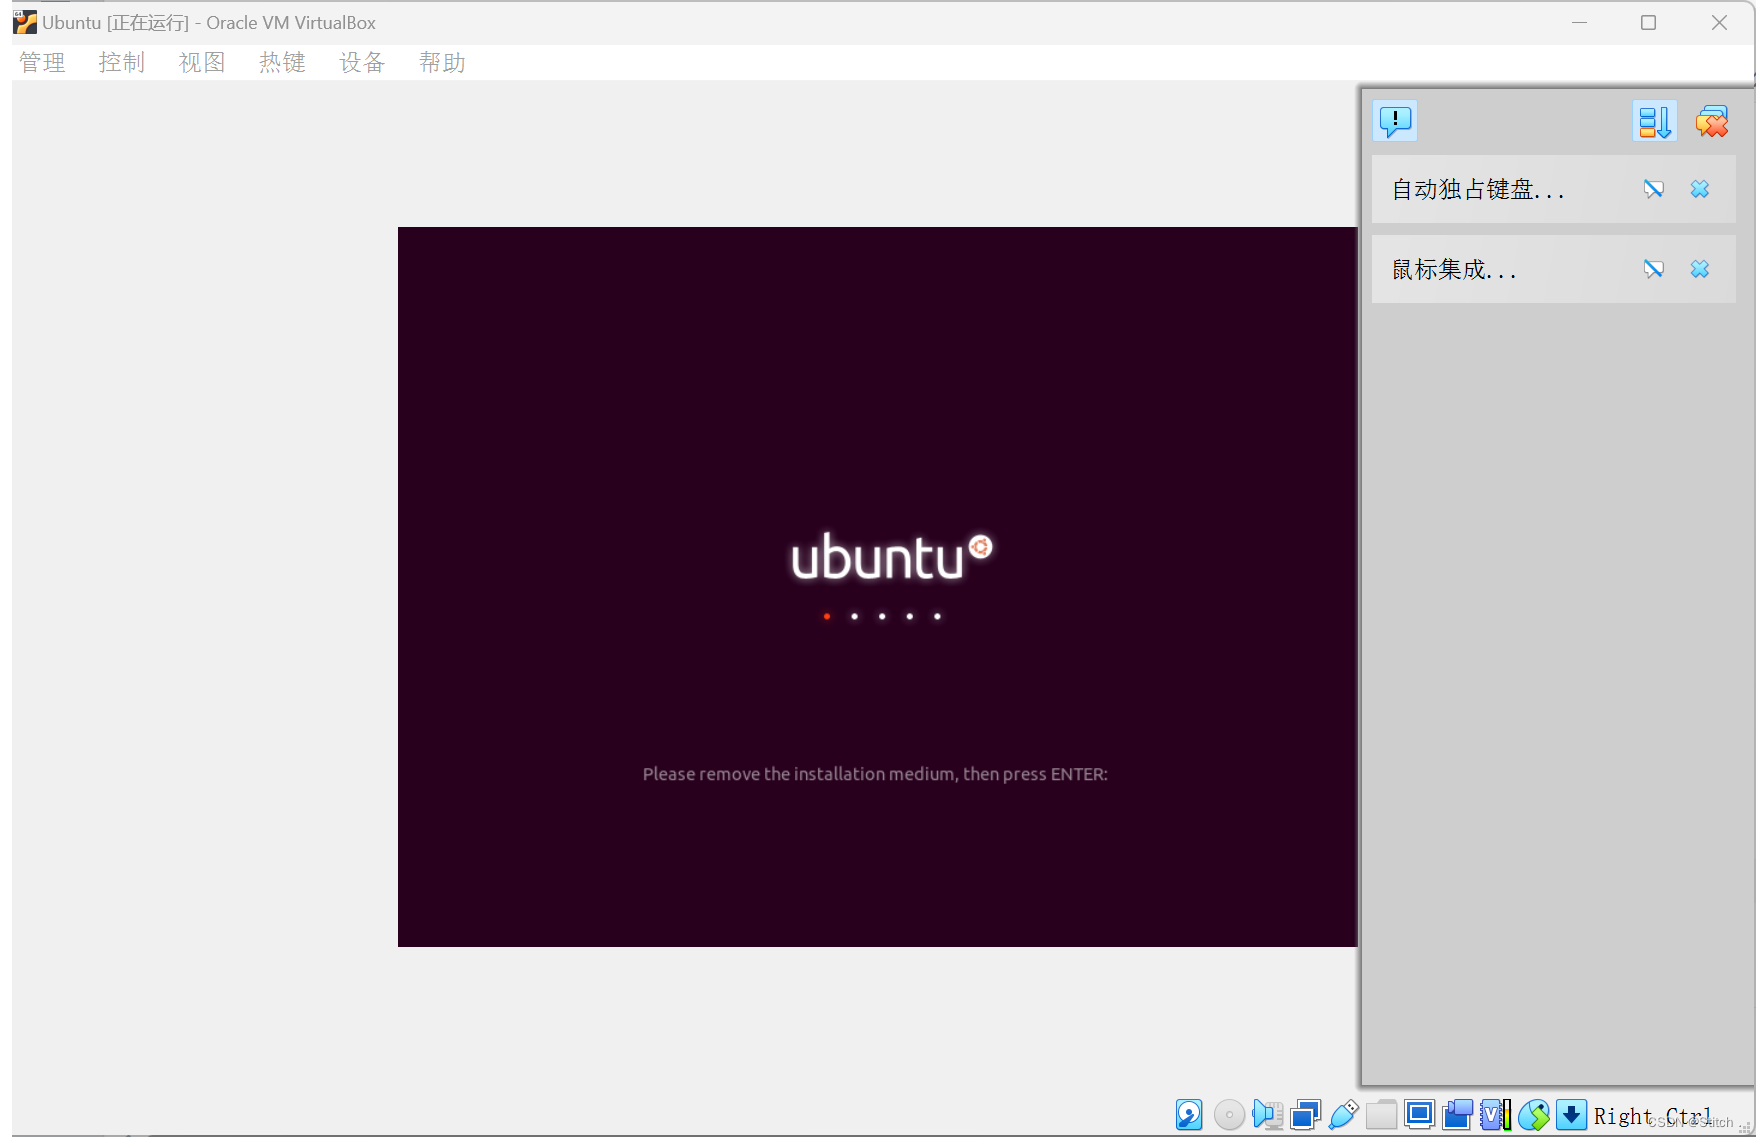Close the mouse integration notification

[x=1700, y=269]
